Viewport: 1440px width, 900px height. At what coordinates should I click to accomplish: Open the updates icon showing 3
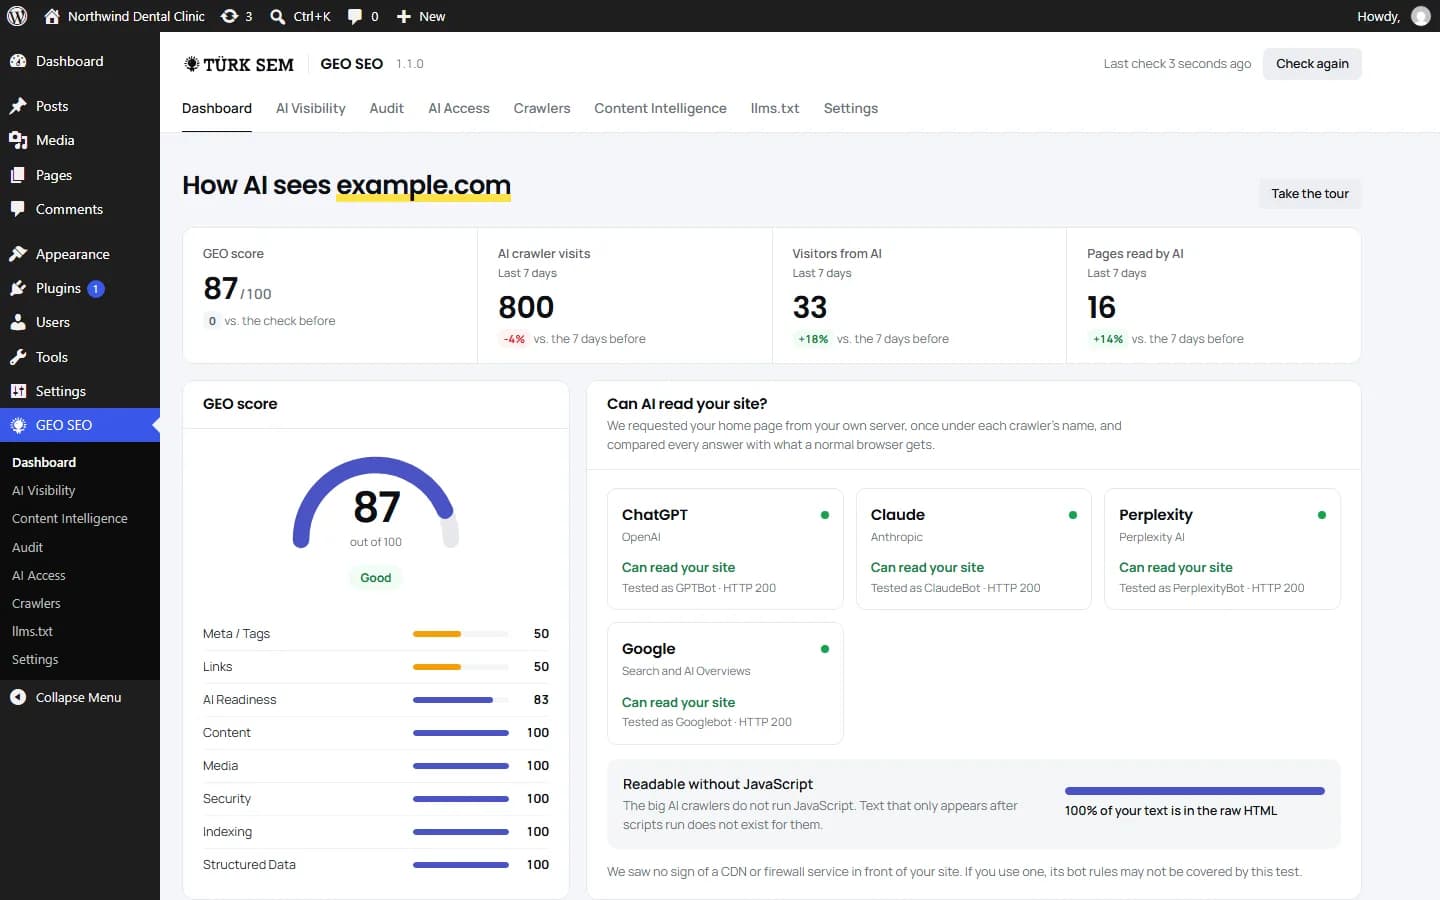229,16
